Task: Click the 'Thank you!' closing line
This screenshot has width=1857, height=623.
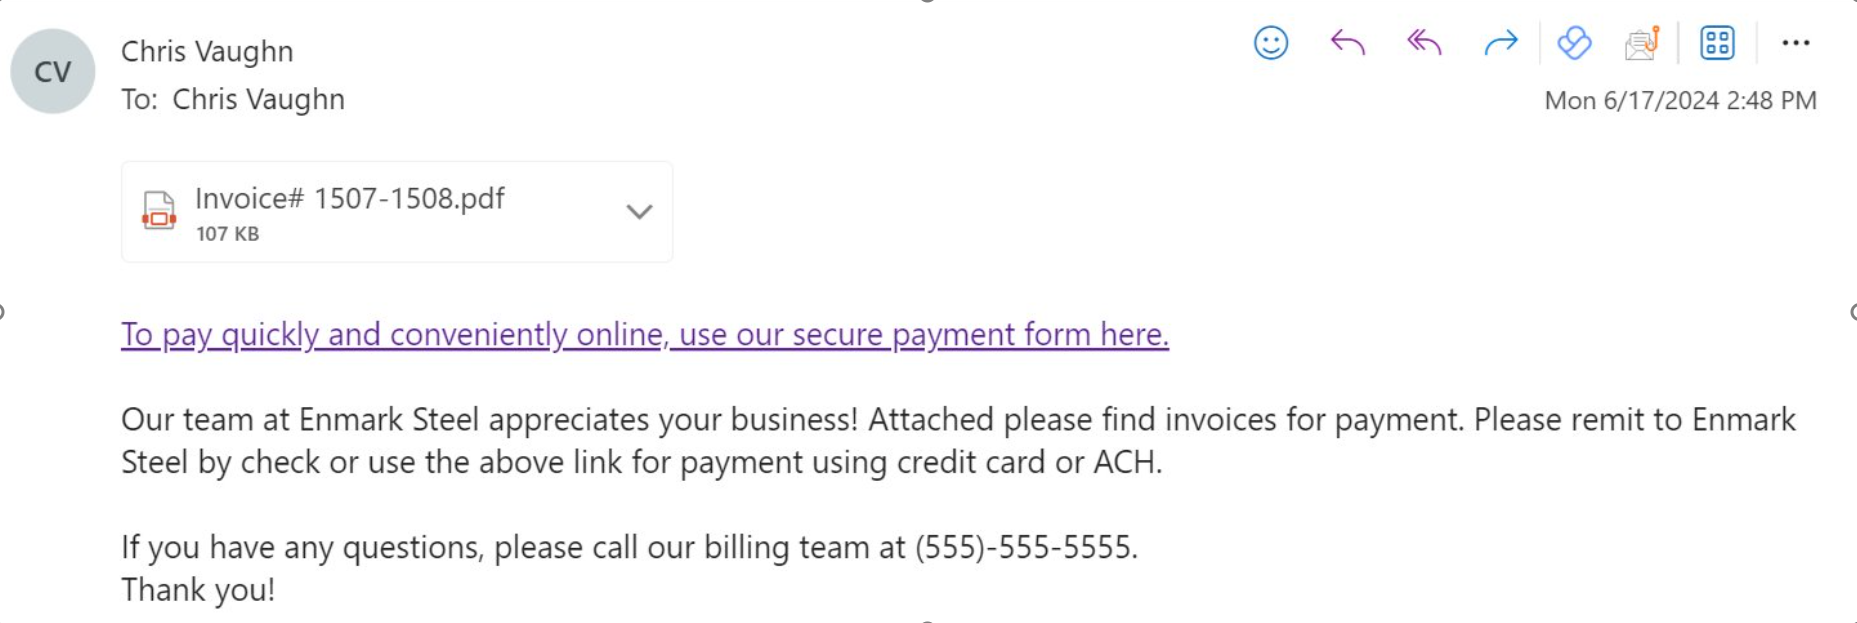Action: click(x=198, y=590)
